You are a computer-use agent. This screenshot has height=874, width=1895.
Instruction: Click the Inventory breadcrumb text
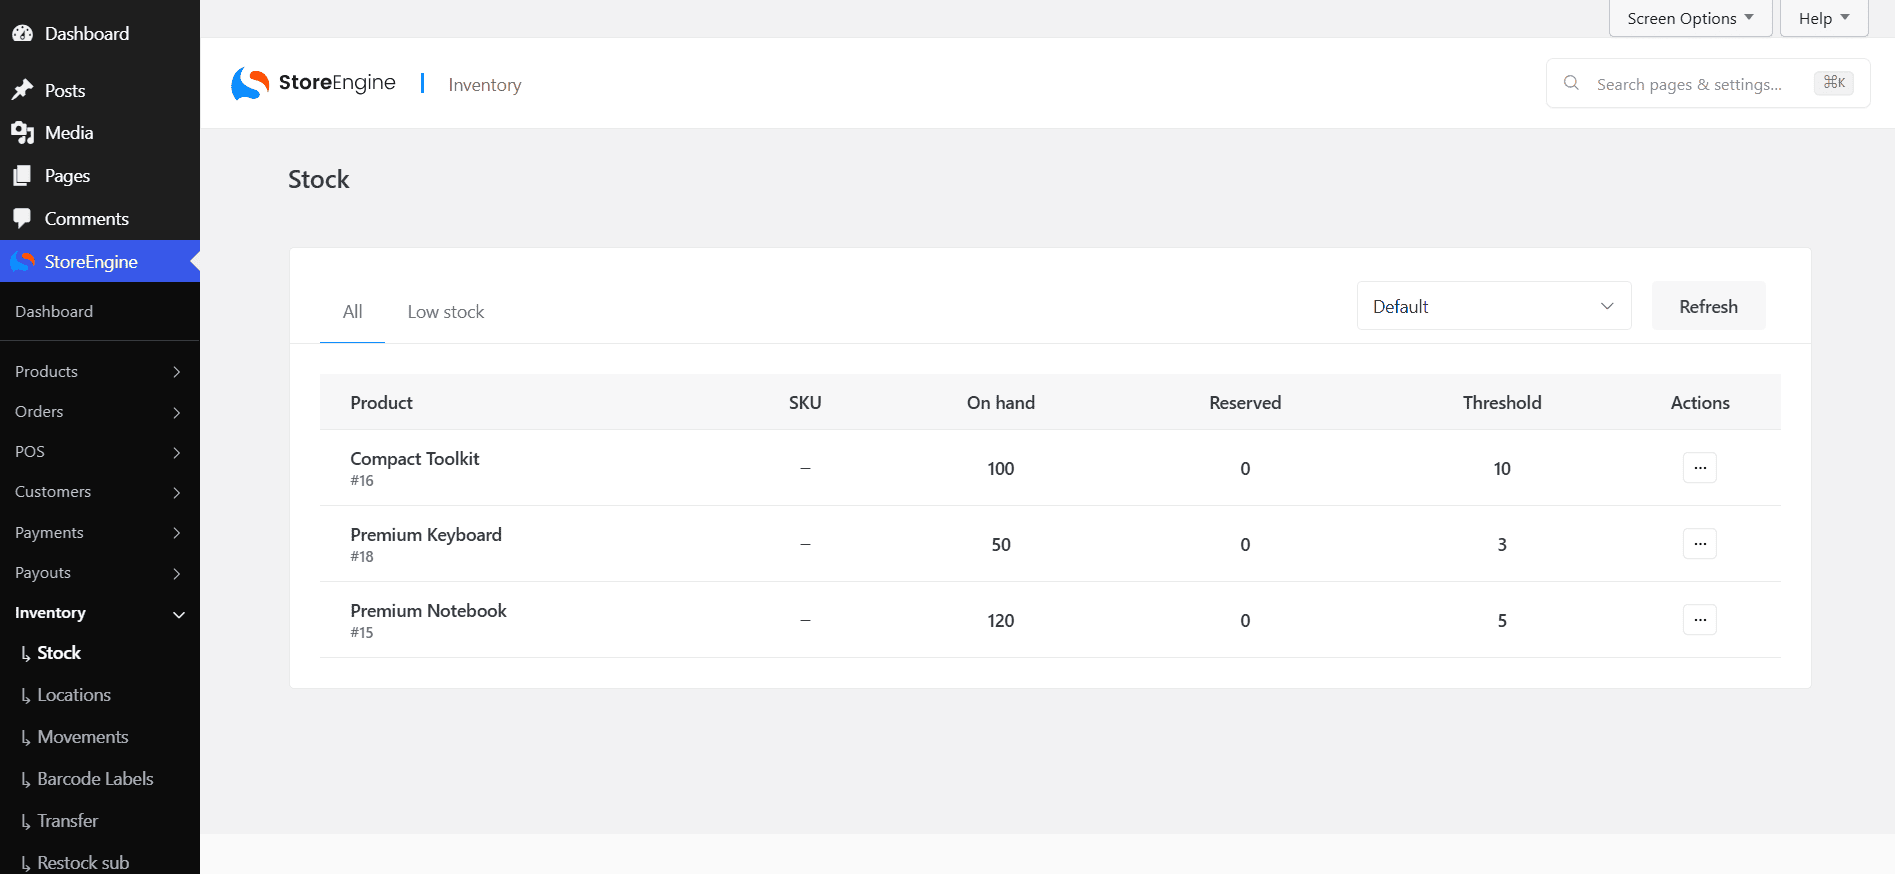485,85
